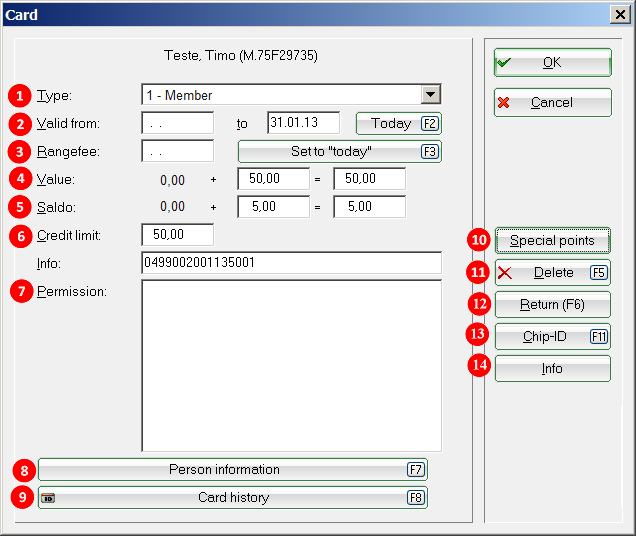Click the Saldo amount-to-add field

pos(272,207)
